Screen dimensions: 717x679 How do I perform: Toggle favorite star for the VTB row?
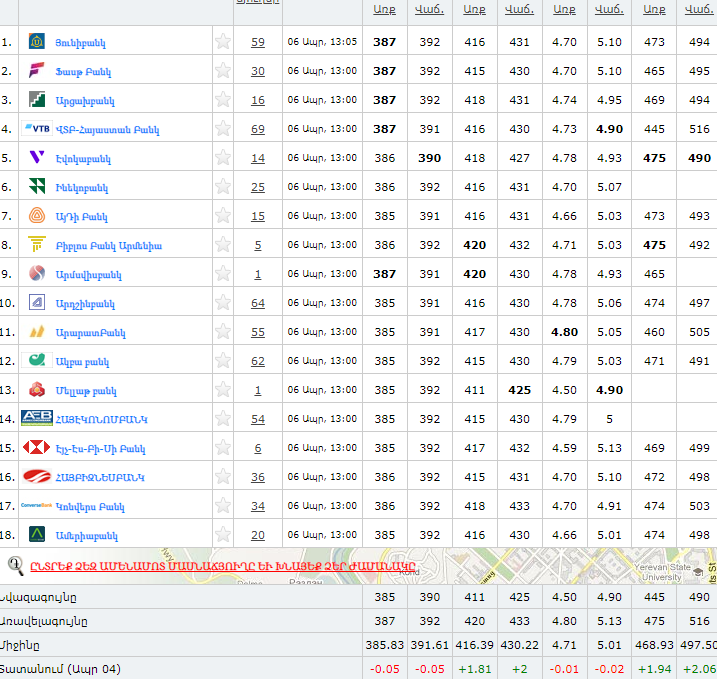[223, 128]
